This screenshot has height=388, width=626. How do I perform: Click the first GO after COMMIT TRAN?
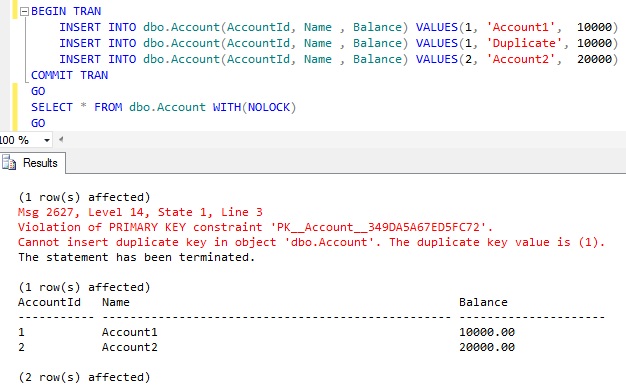click(38, 91)
